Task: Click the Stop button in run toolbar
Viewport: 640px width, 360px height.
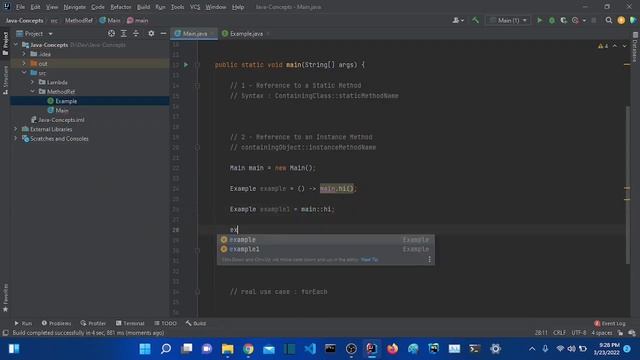Action: click(x=594, y=20)
